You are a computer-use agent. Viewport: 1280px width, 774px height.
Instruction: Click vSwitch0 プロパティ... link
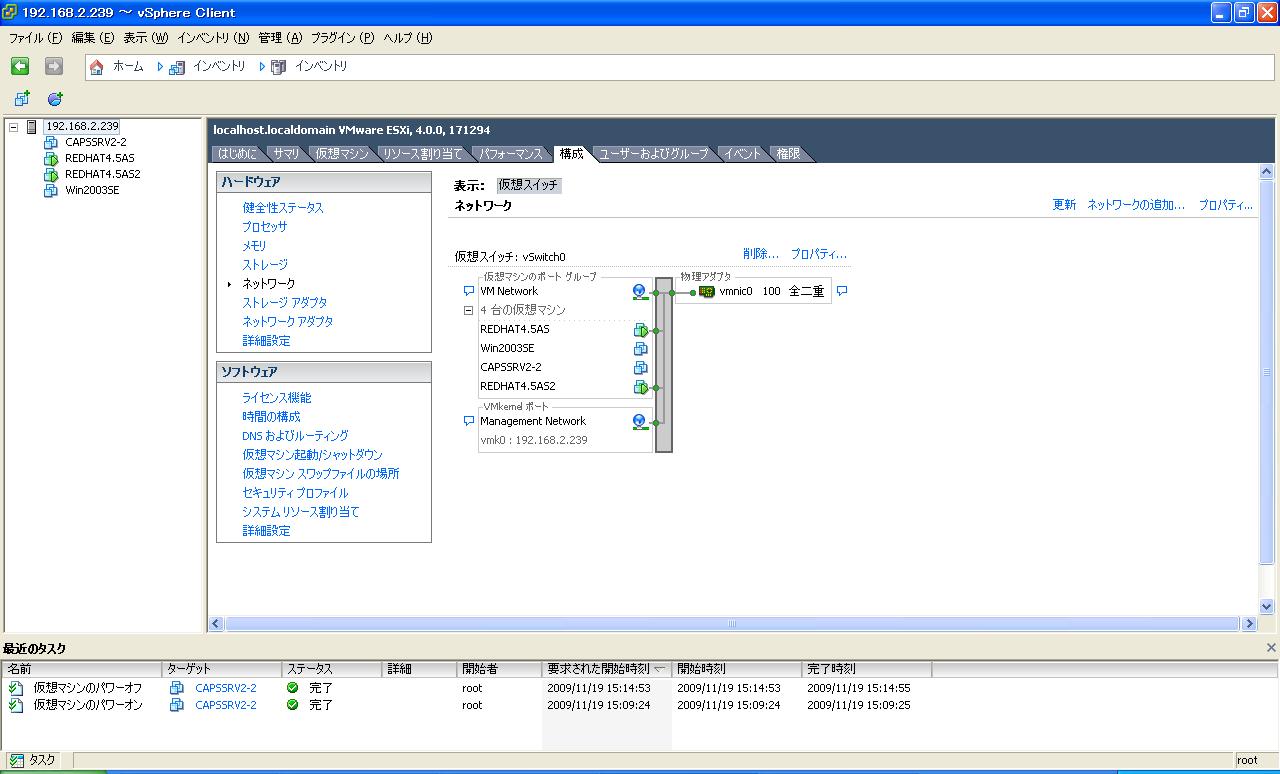[x=818, y=254]
